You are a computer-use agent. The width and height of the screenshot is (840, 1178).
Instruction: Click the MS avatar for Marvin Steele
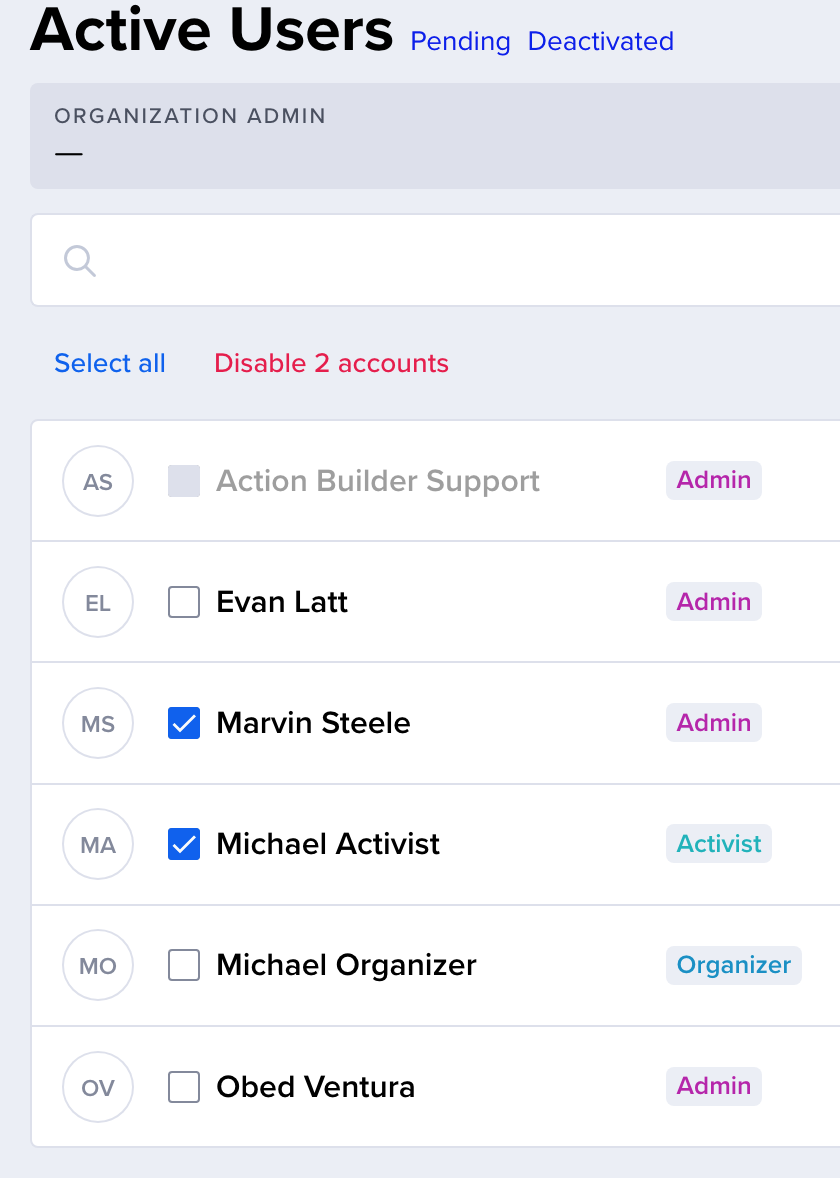[98, 723]
